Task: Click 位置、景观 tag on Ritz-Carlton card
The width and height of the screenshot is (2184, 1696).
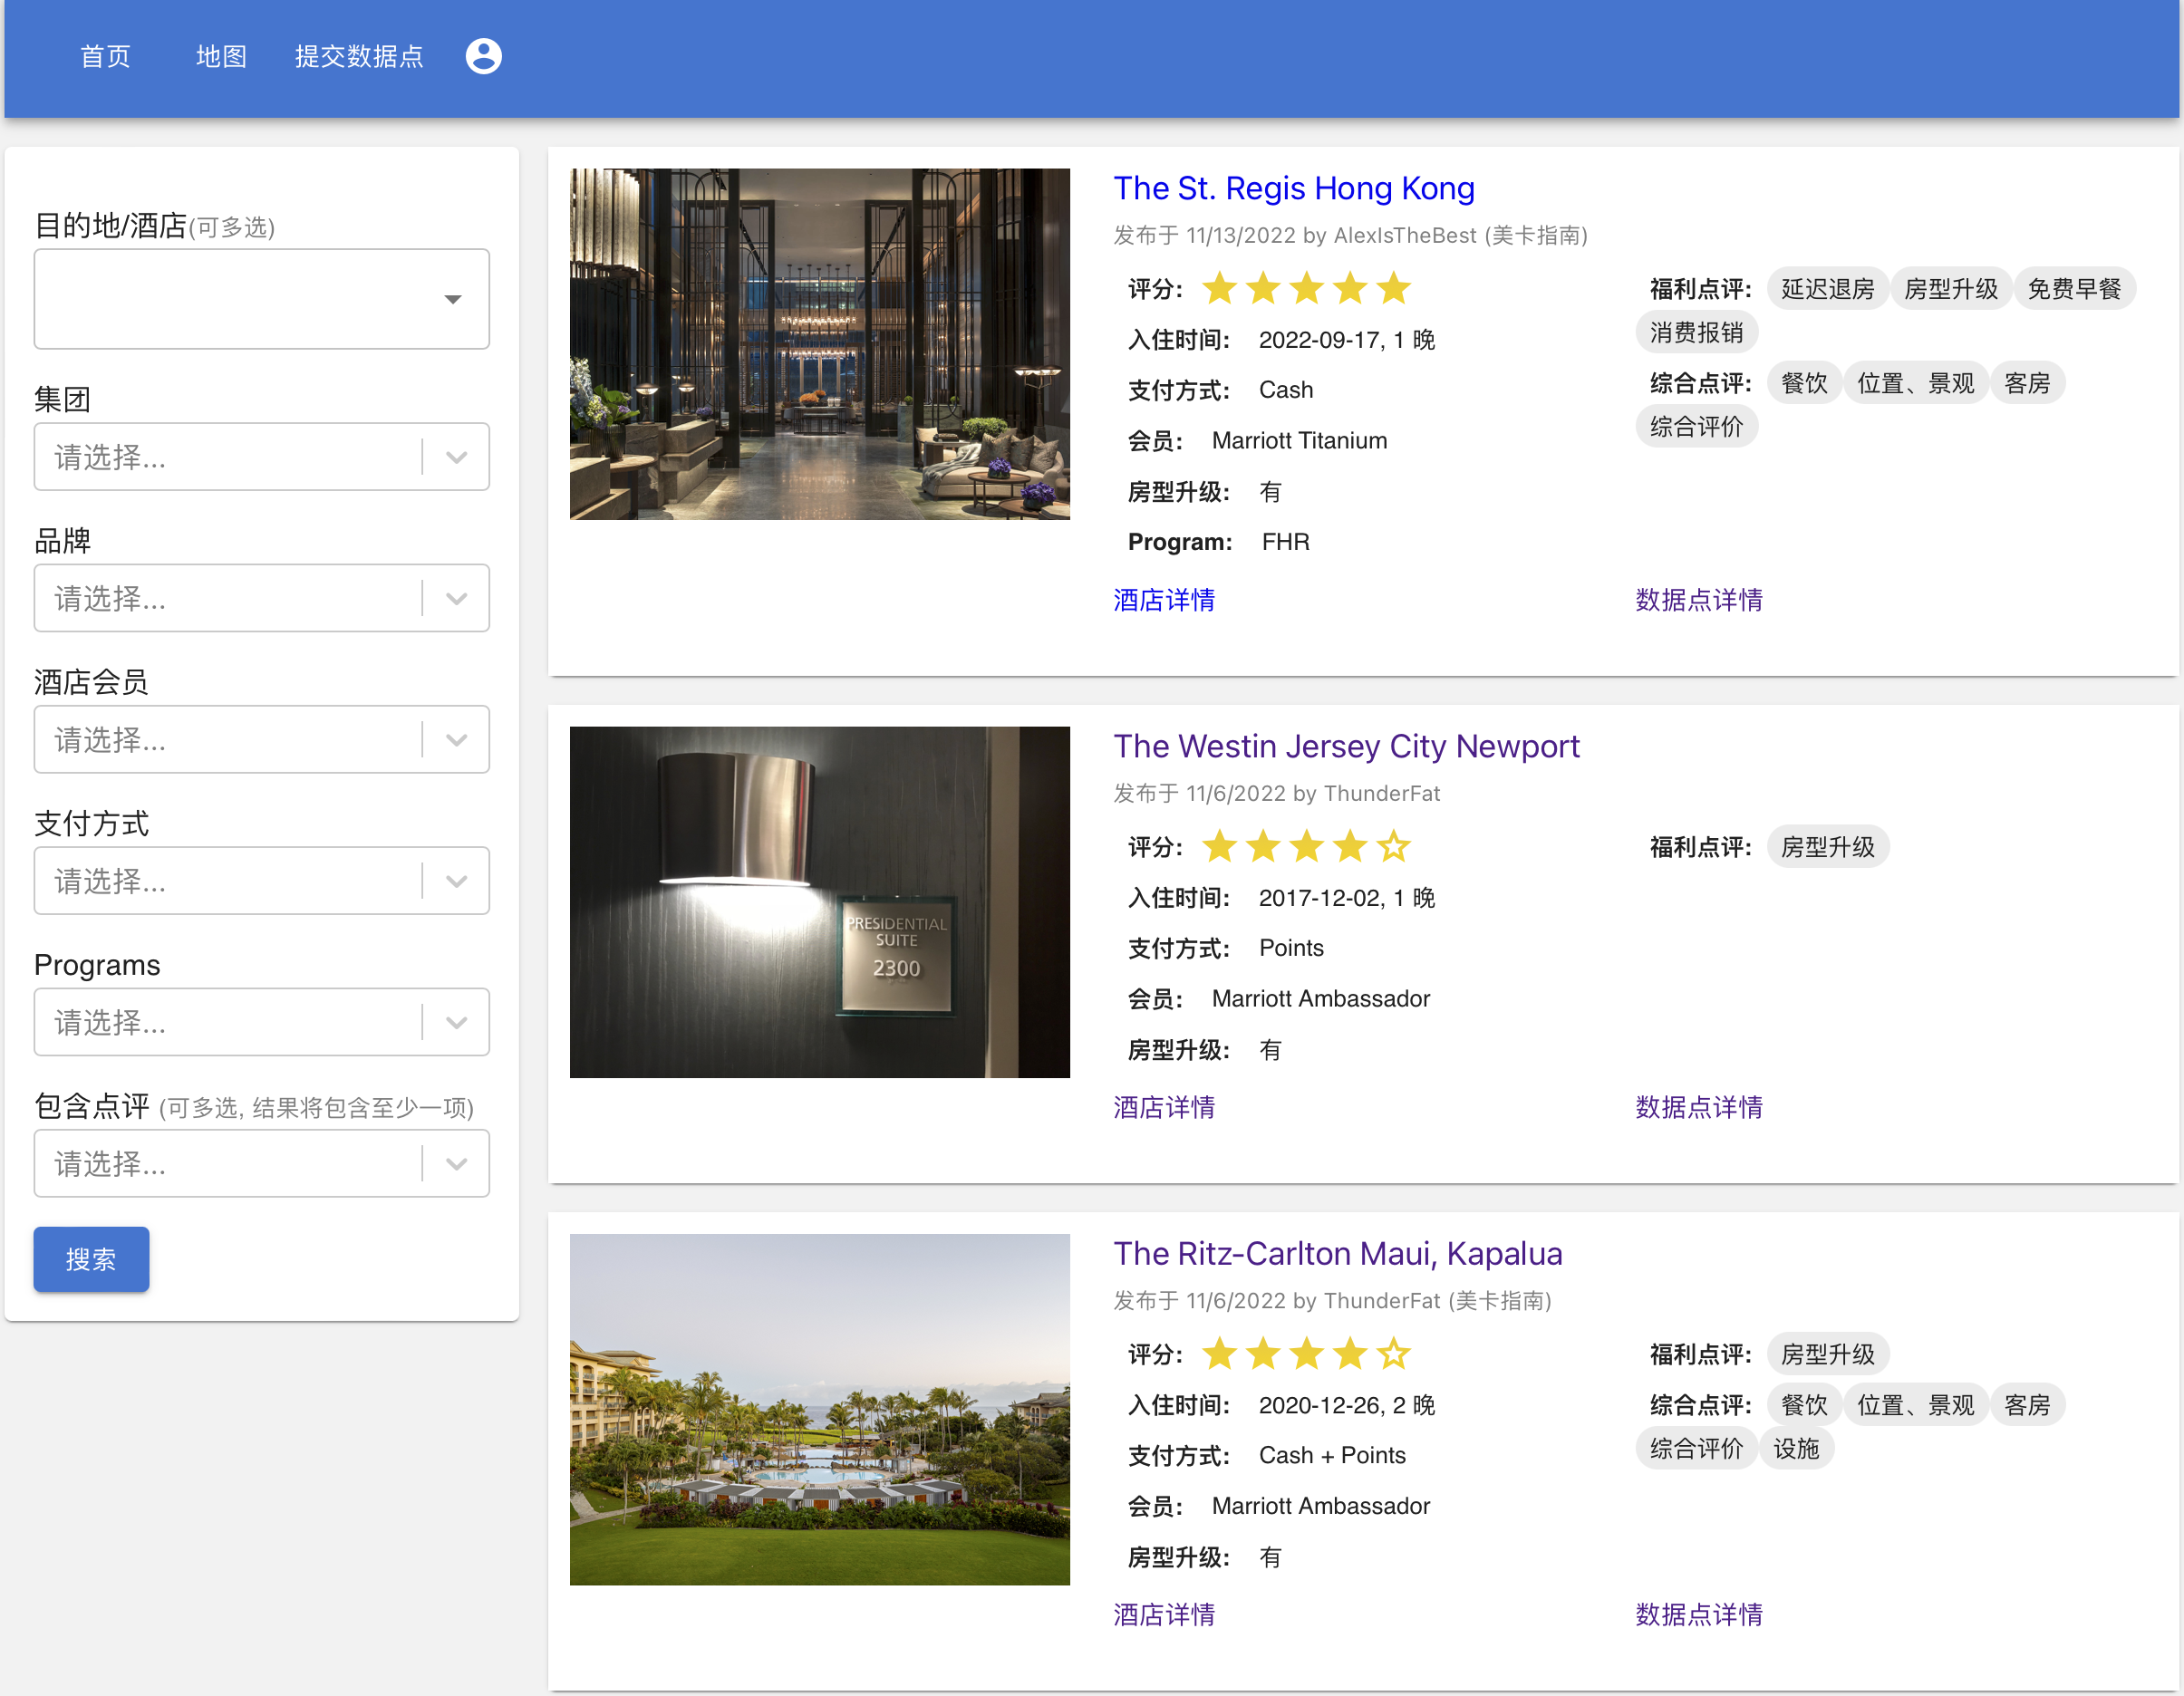Action: coord(1915,1404)
